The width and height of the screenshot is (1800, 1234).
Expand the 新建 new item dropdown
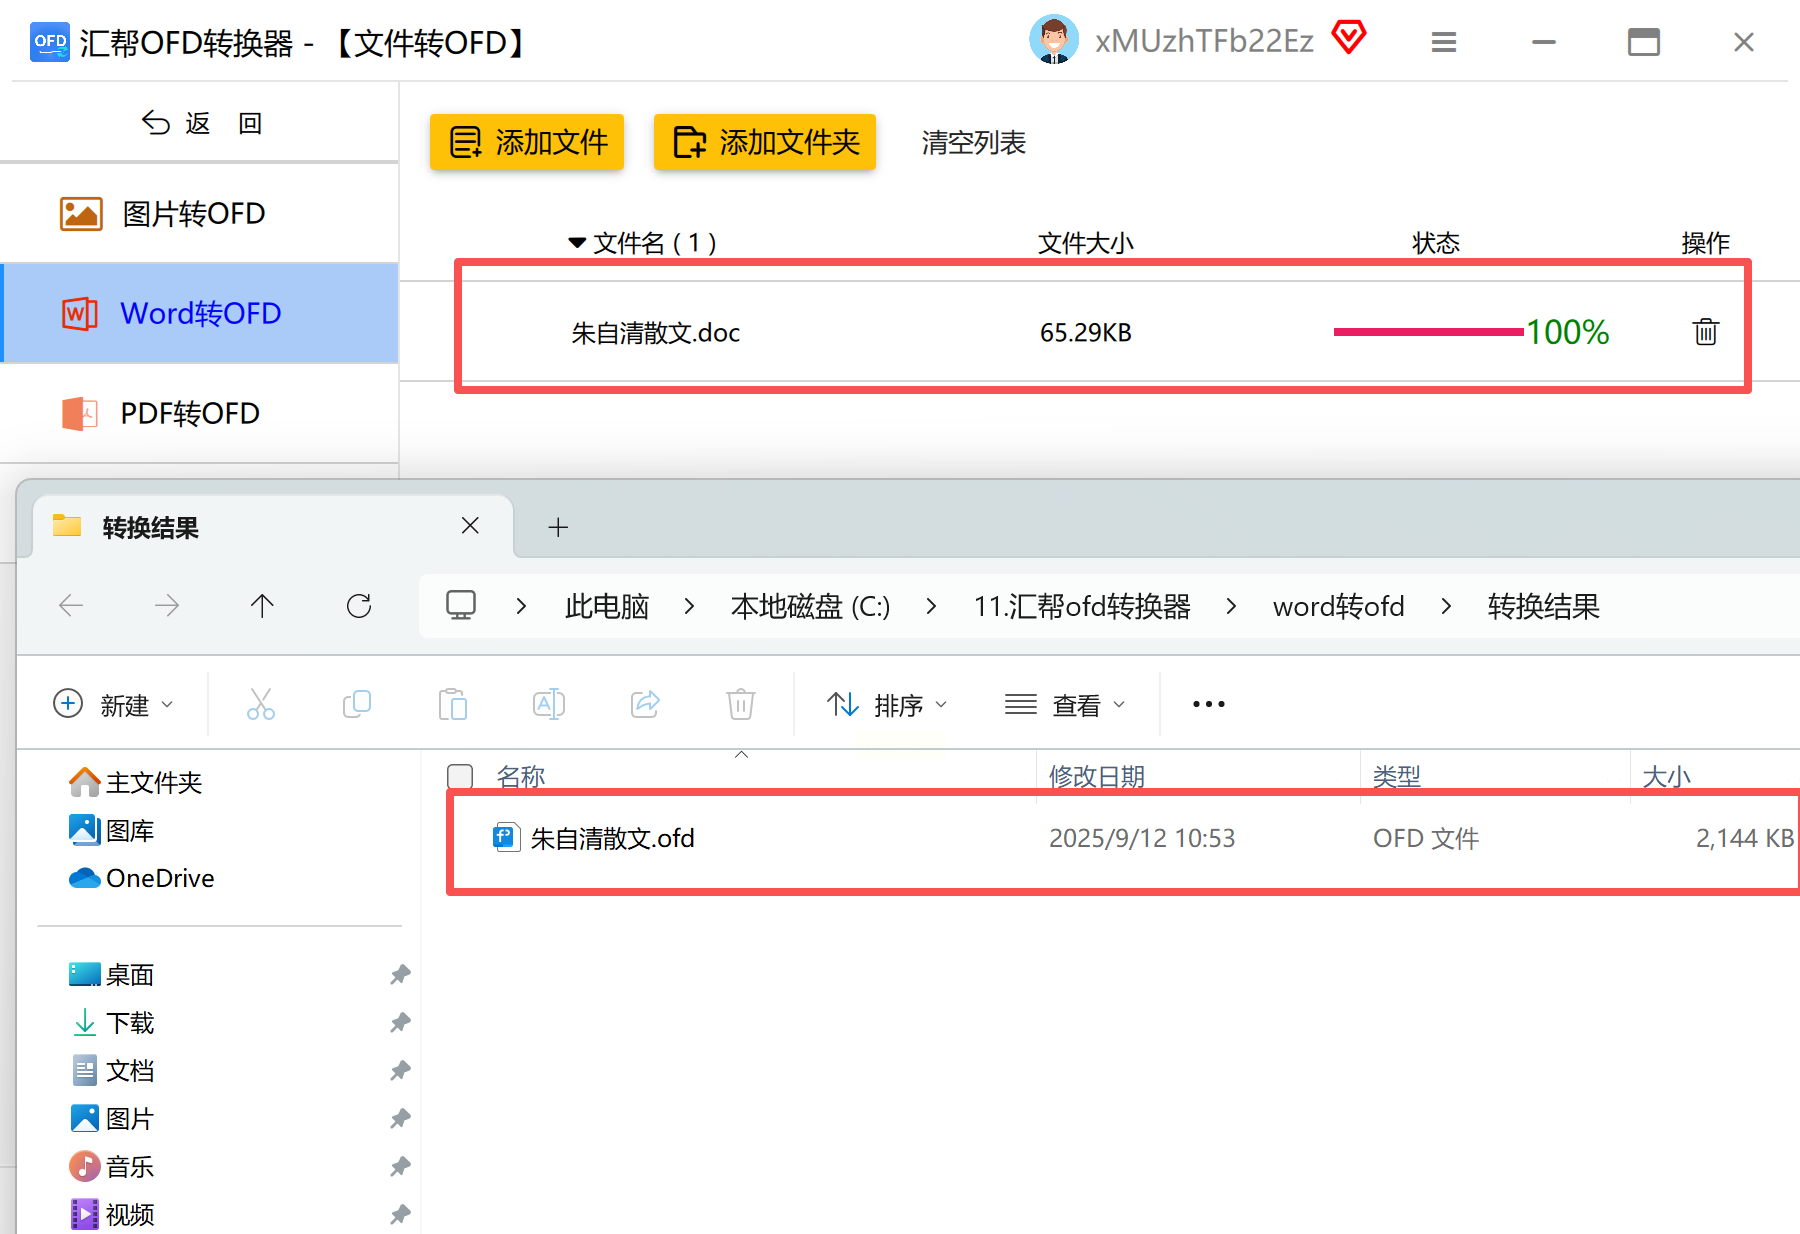pos(113,705)
